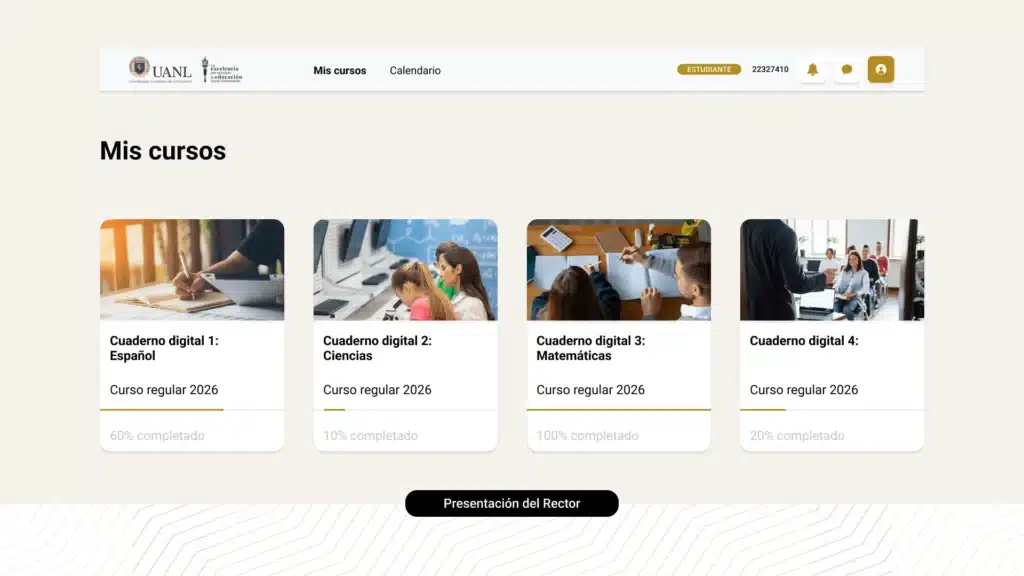Click the UANL logo
Screen dimensions: 1024x576
(160, 70)
